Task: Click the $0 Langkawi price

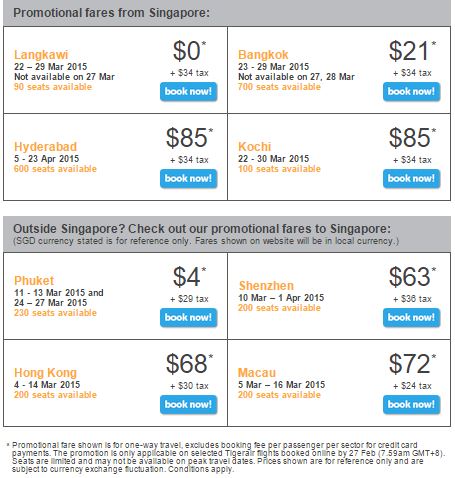Action: pyautogui.click(x=189, y=51)
